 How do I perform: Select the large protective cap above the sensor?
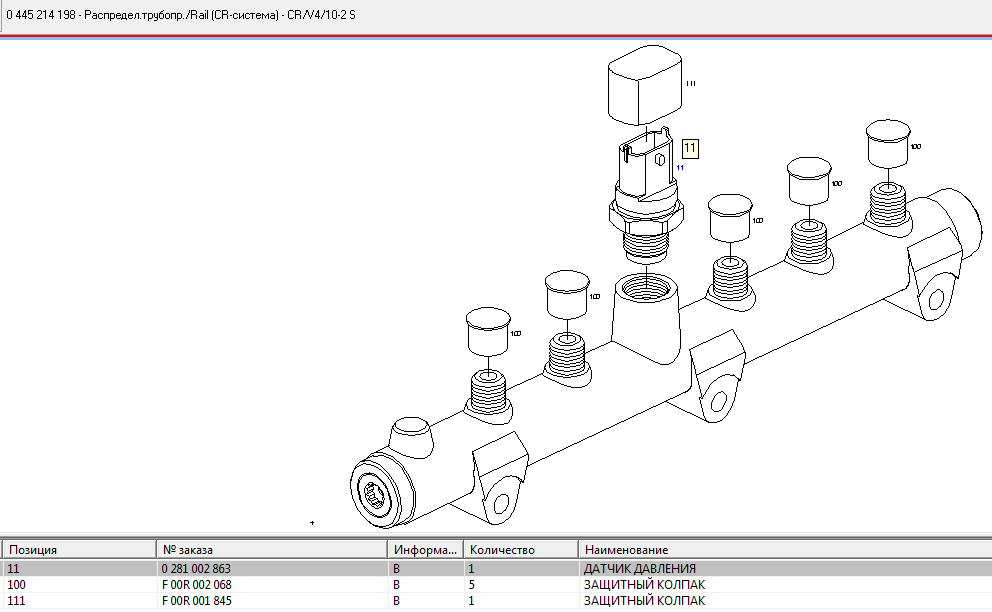tap(644, 88)
